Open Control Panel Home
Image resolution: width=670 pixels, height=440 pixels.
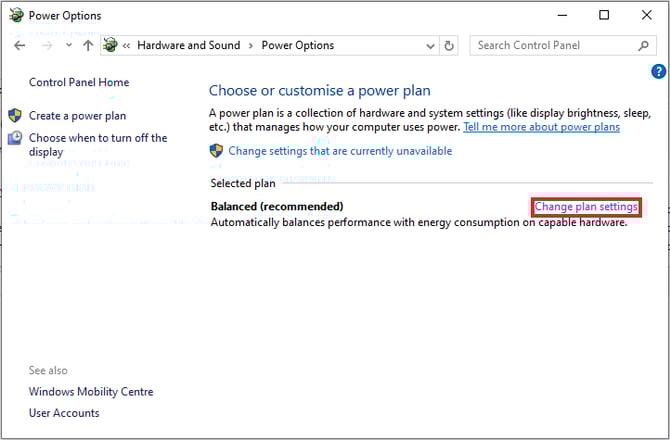79,82
